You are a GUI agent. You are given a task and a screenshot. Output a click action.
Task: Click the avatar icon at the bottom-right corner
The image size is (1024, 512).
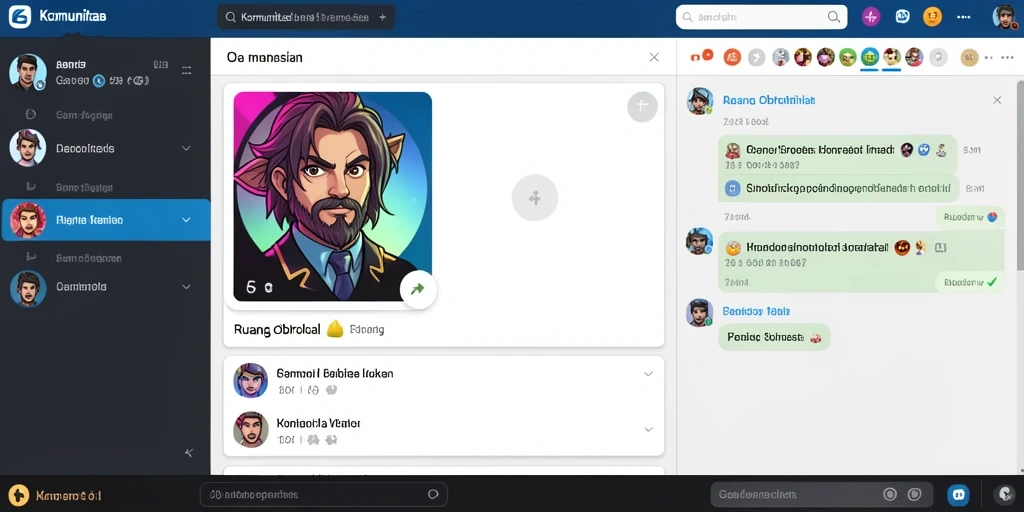coord(1004,495)
